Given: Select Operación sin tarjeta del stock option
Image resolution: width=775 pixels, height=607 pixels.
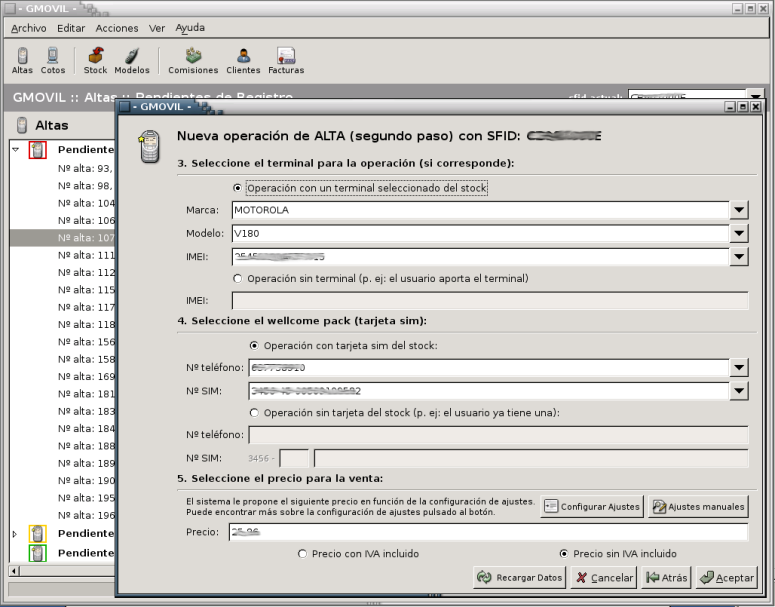Looking at the screenshot, I should pos(254,412).
